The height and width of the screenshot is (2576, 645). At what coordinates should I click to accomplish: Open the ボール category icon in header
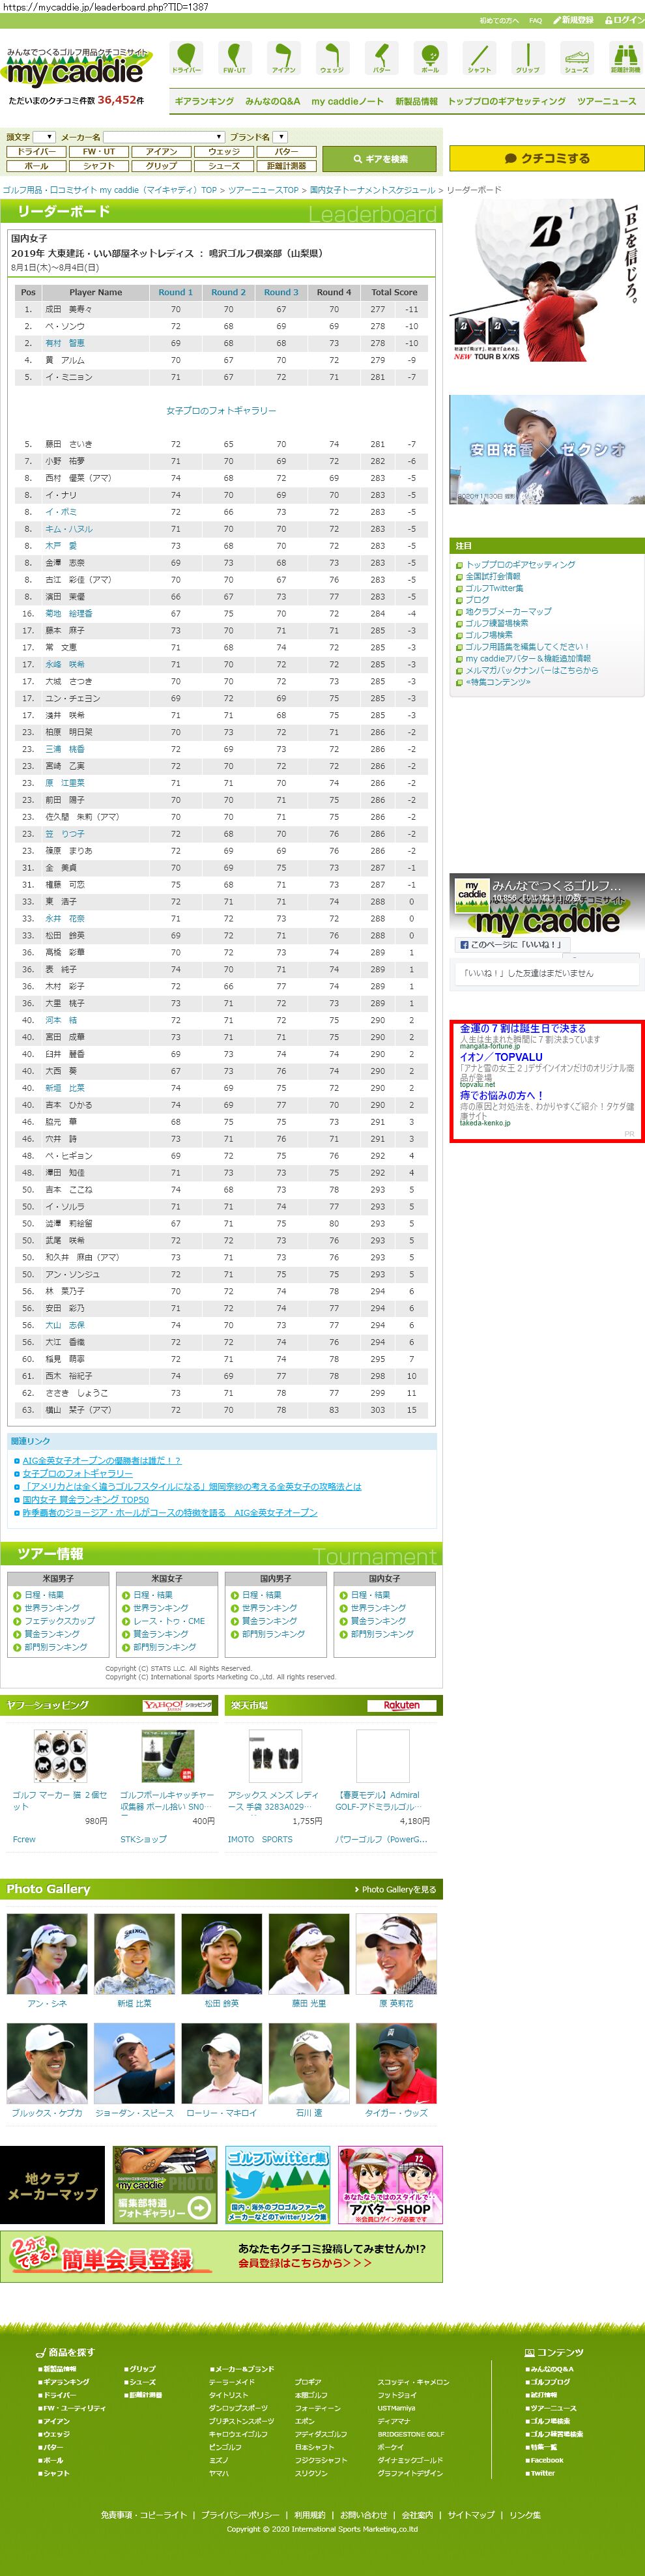pyautogui.click(x=430, y=58)
